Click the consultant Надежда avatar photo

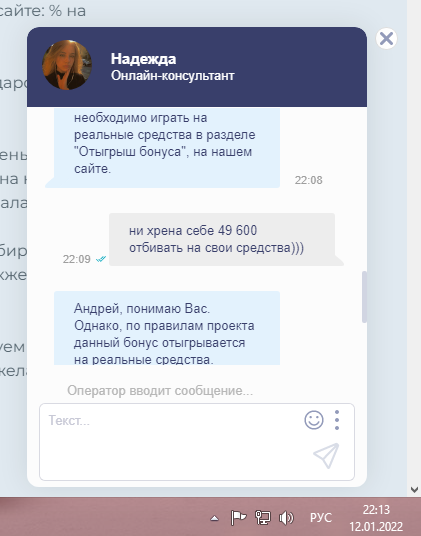point(67,65)
